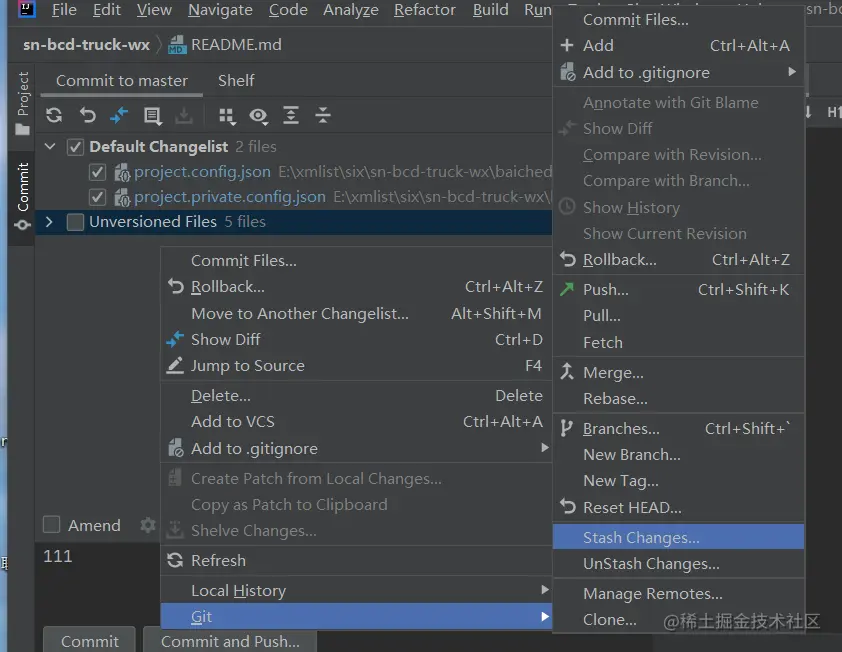
Task: Select Merge in Git submenu
Action: click(678, 372)
